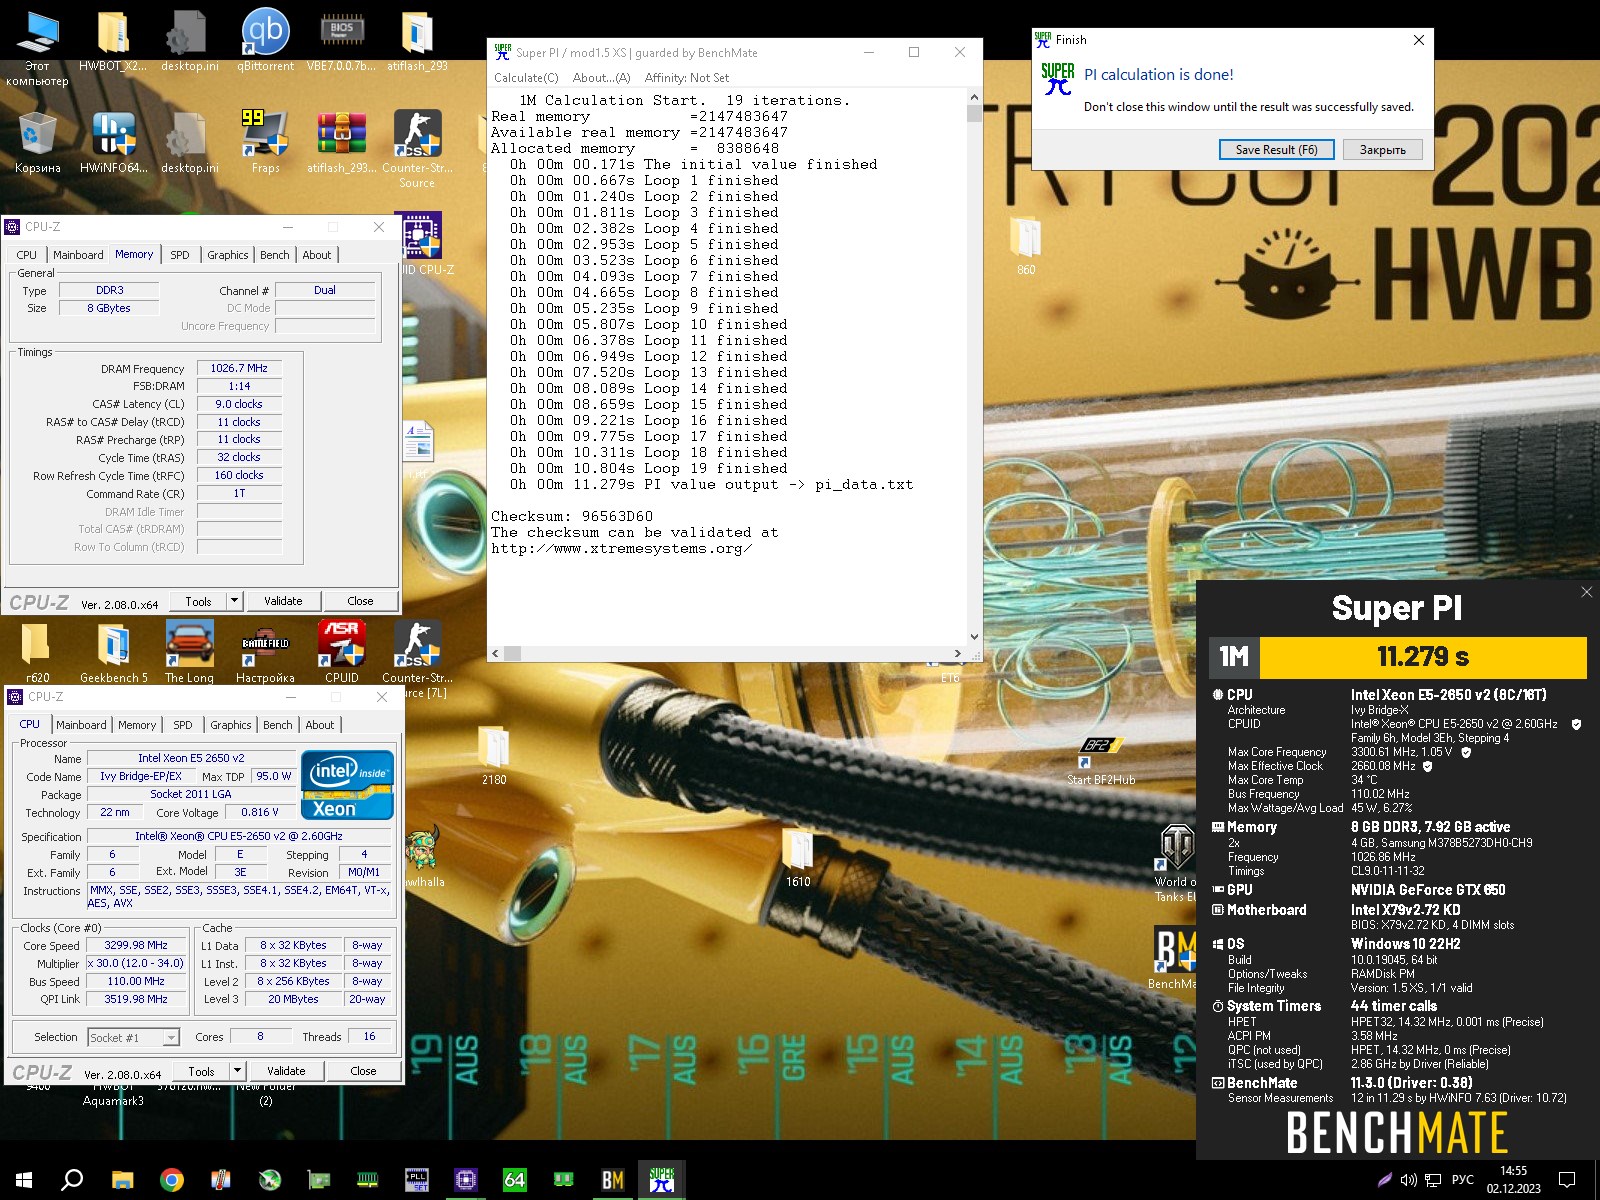Click Super PI vertical scrollbar down arrow

[974, 636]
